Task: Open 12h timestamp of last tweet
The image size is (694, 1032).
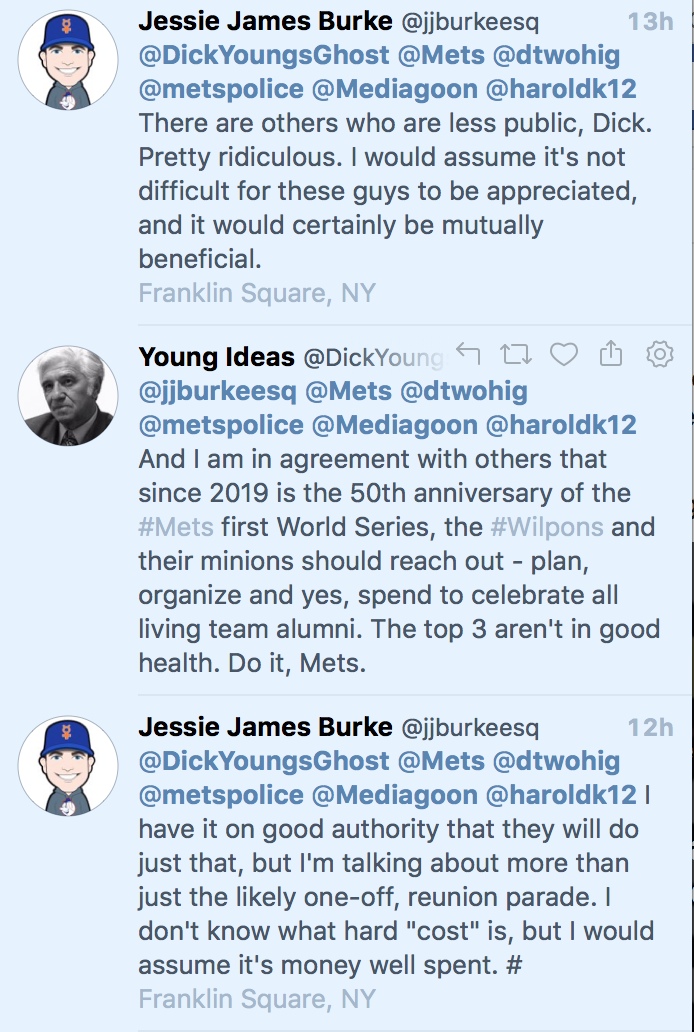Action: (650, 727)
